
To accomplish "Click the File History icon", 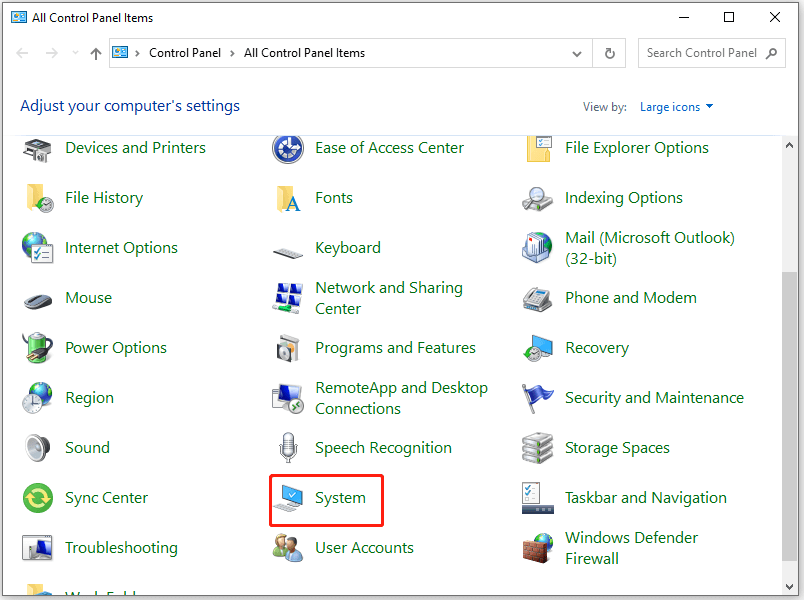I will (x=38, y=198).
